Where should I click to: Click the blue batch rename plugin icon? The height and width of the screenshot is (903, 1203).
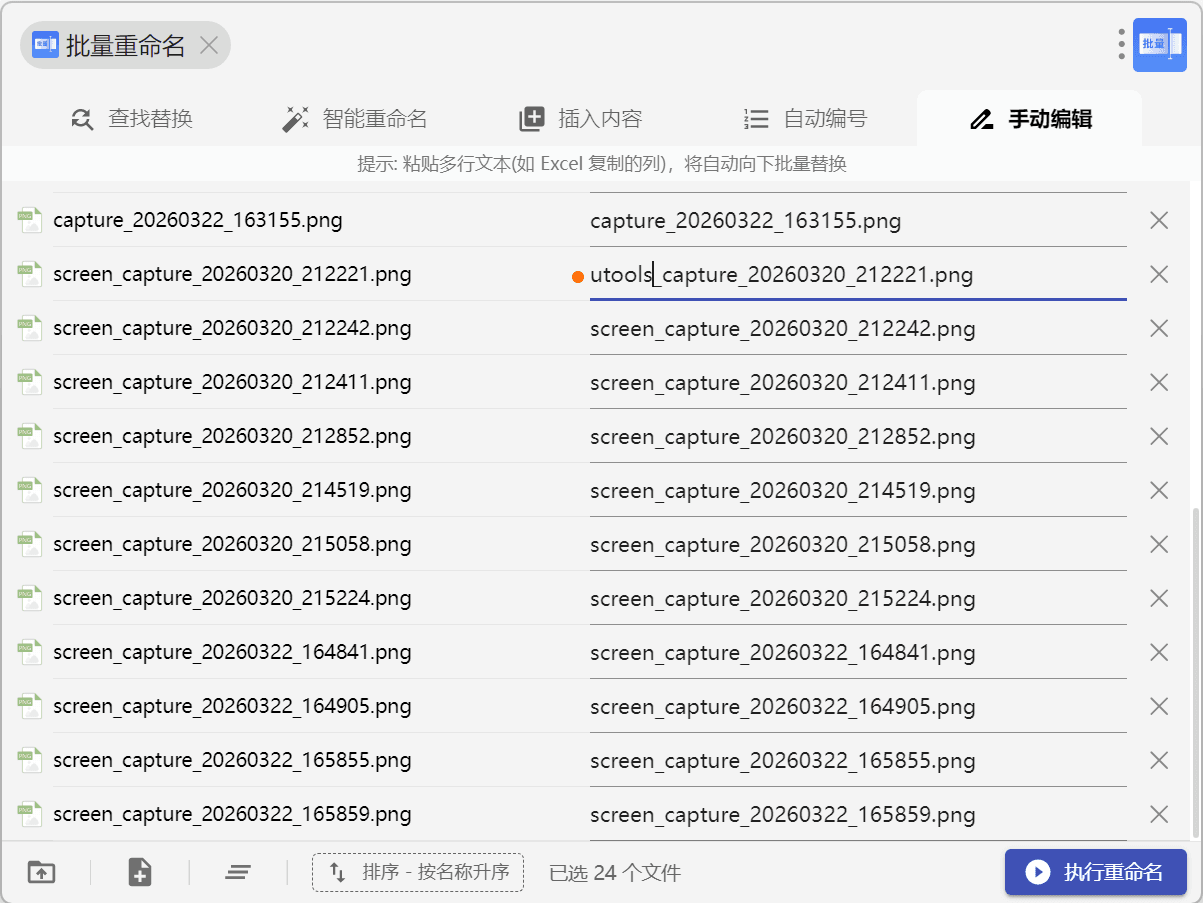tap(1159, 45)
